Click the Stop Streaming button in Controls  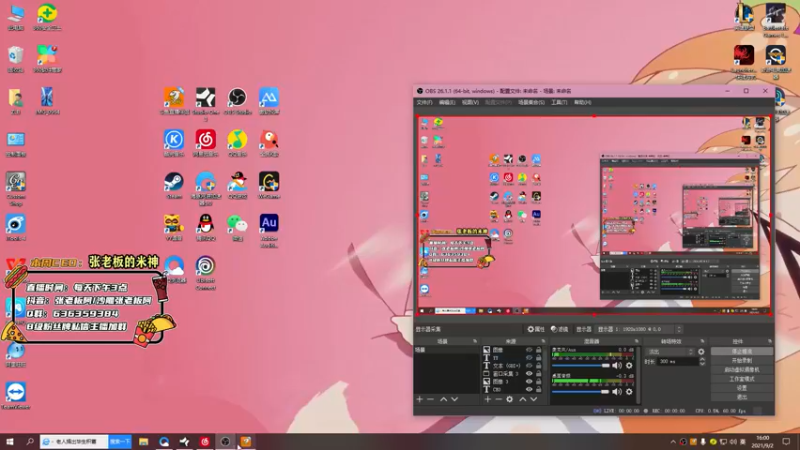click(742, 352)
